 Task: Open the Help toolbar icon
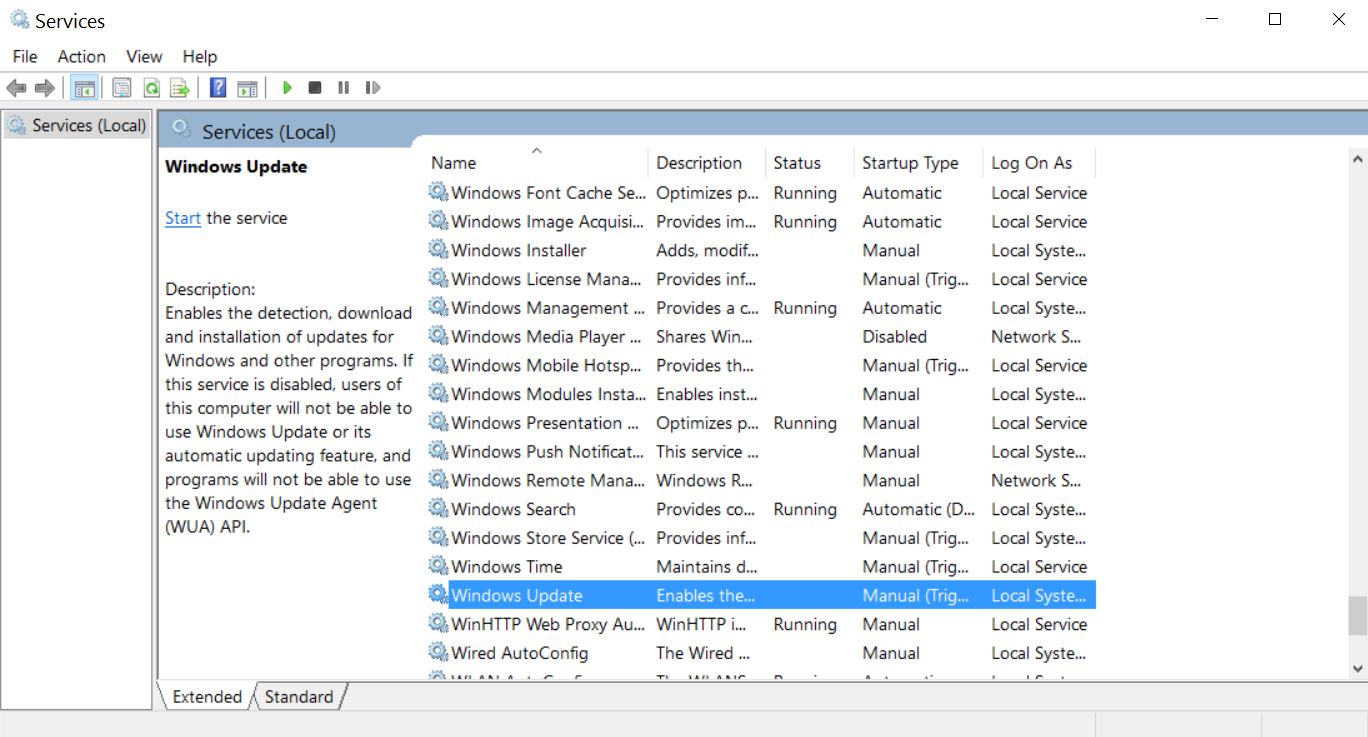point(218,88)
